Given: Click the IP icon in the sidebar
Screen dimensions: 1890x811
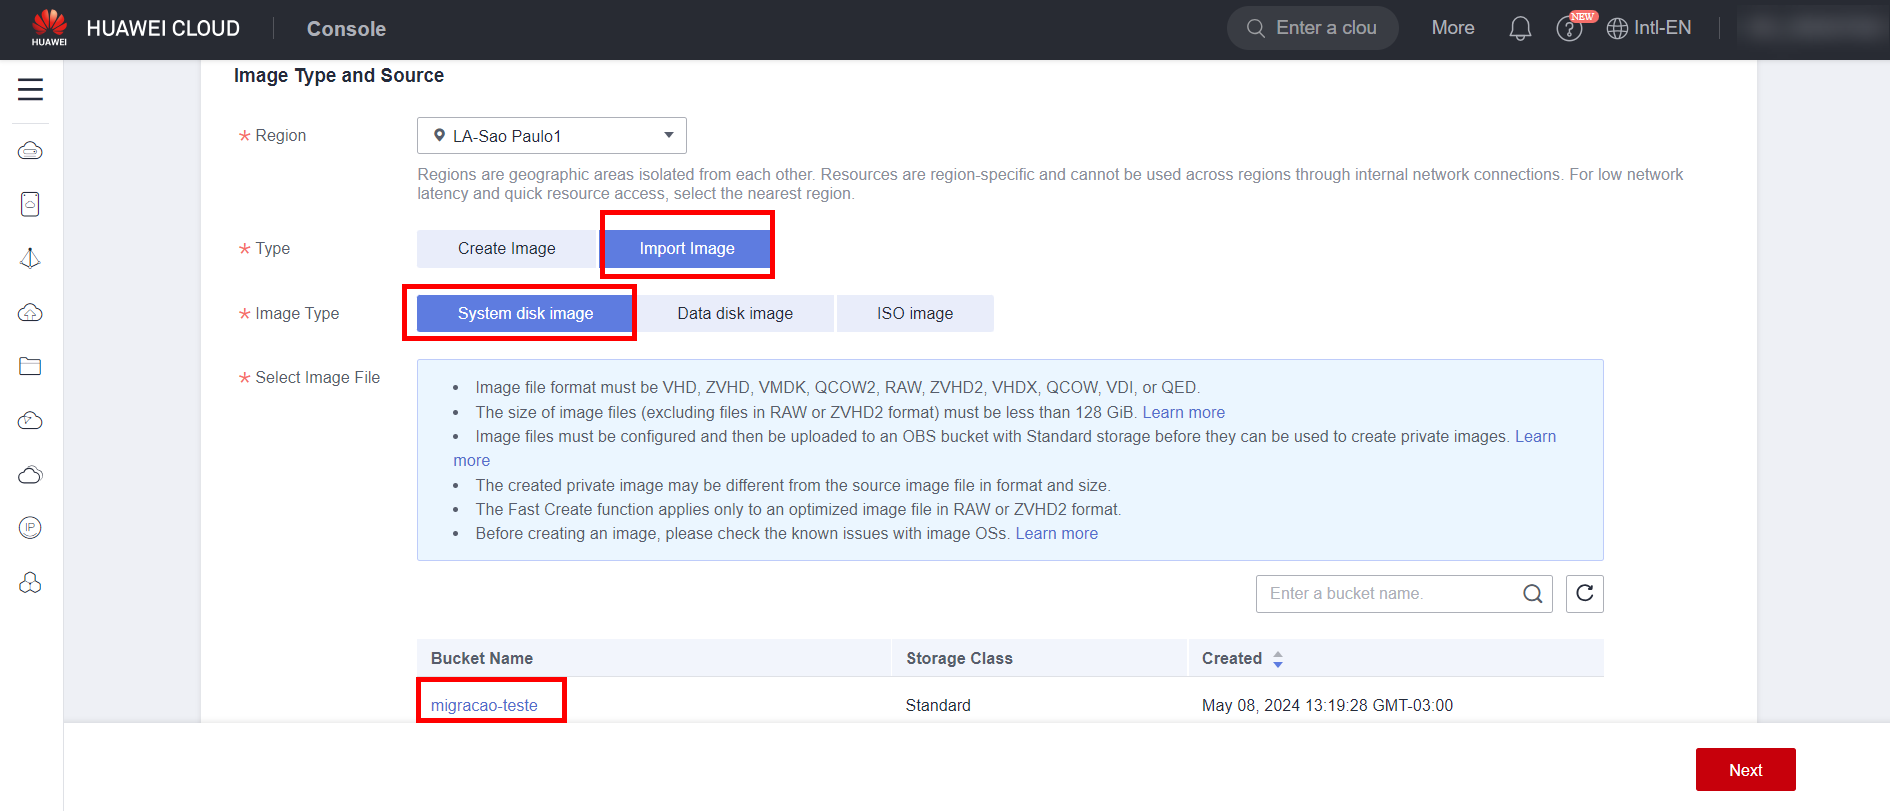Looking at the screenshot, I should pyautogui.click(x=30, y=528).
